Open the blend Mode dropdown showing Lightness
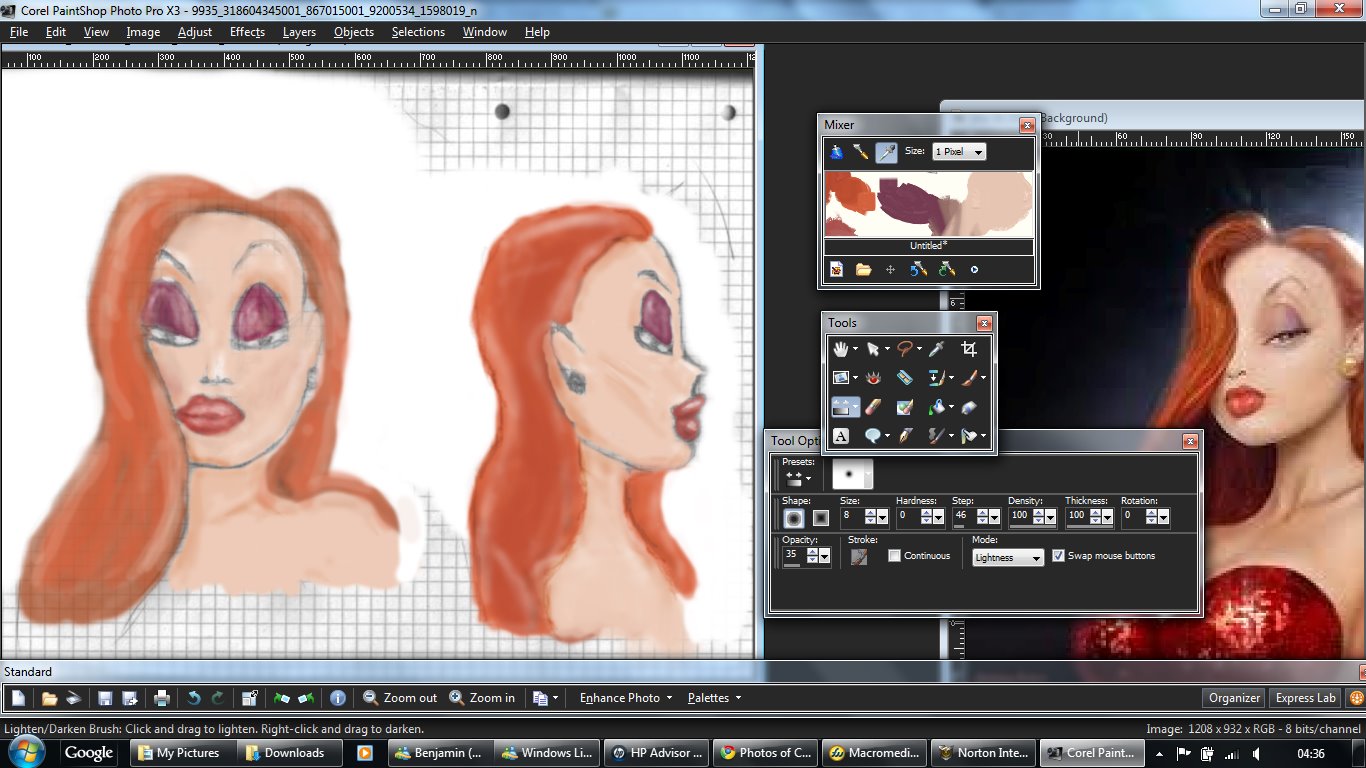Viewport: 1366px width, 768px height. point(1008,558)
